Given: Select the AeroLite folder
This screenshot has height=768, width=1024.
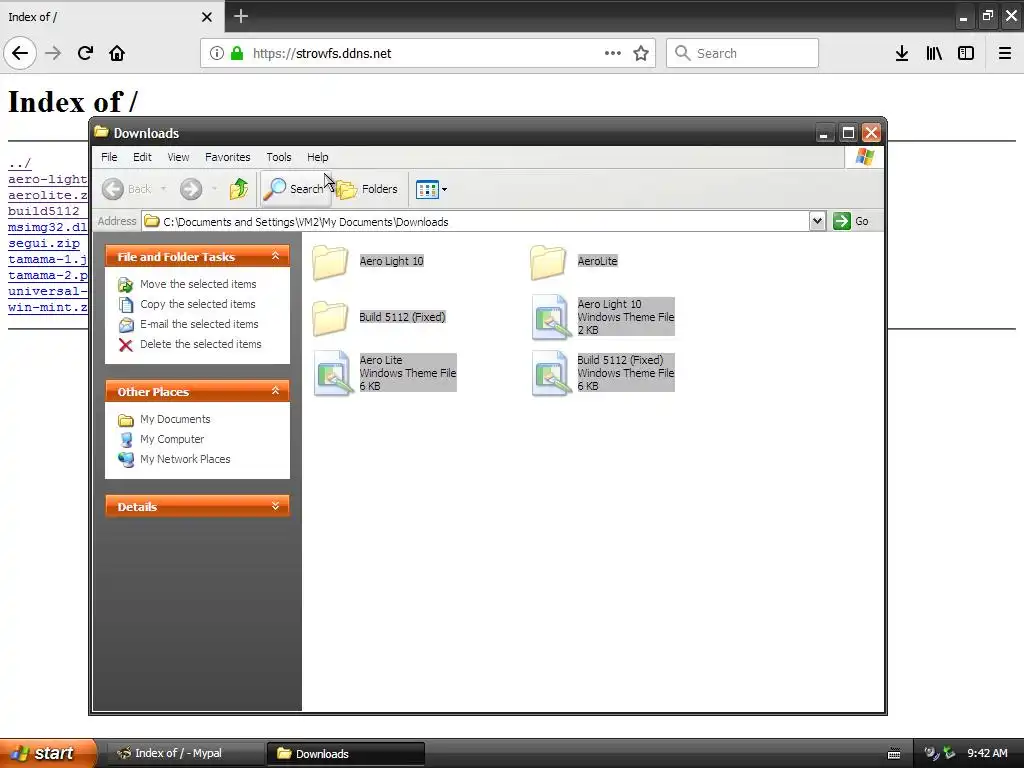Looking at the screenshot, I should 573,261.
